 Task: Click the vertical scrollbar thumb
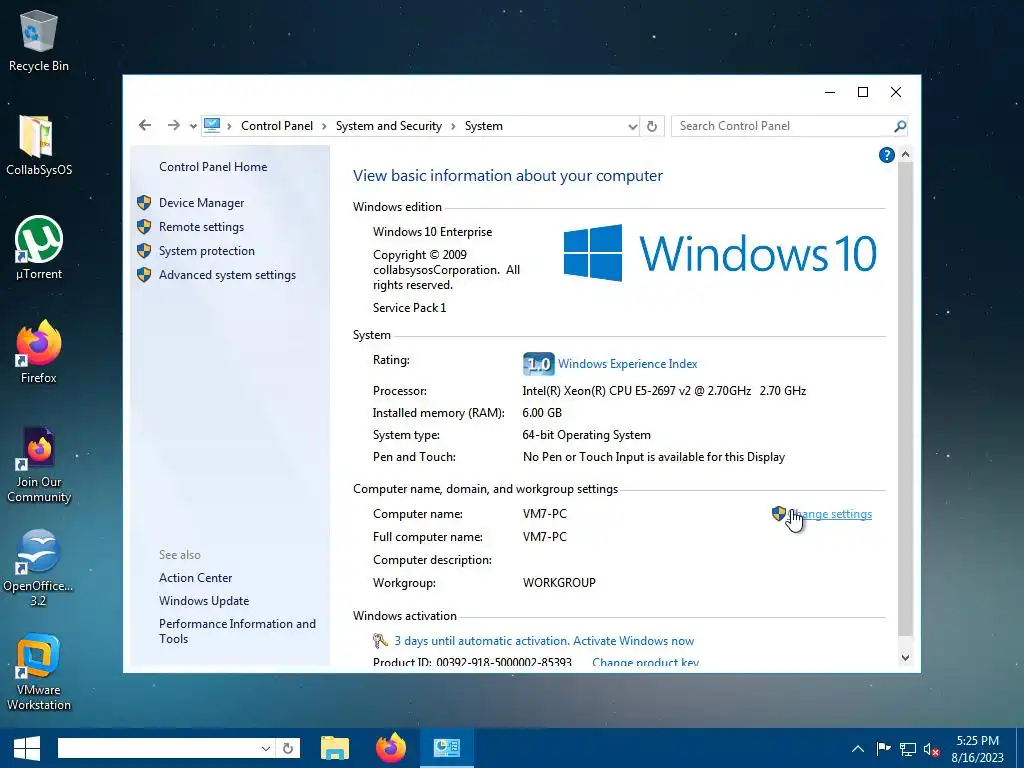coord(905,400)
